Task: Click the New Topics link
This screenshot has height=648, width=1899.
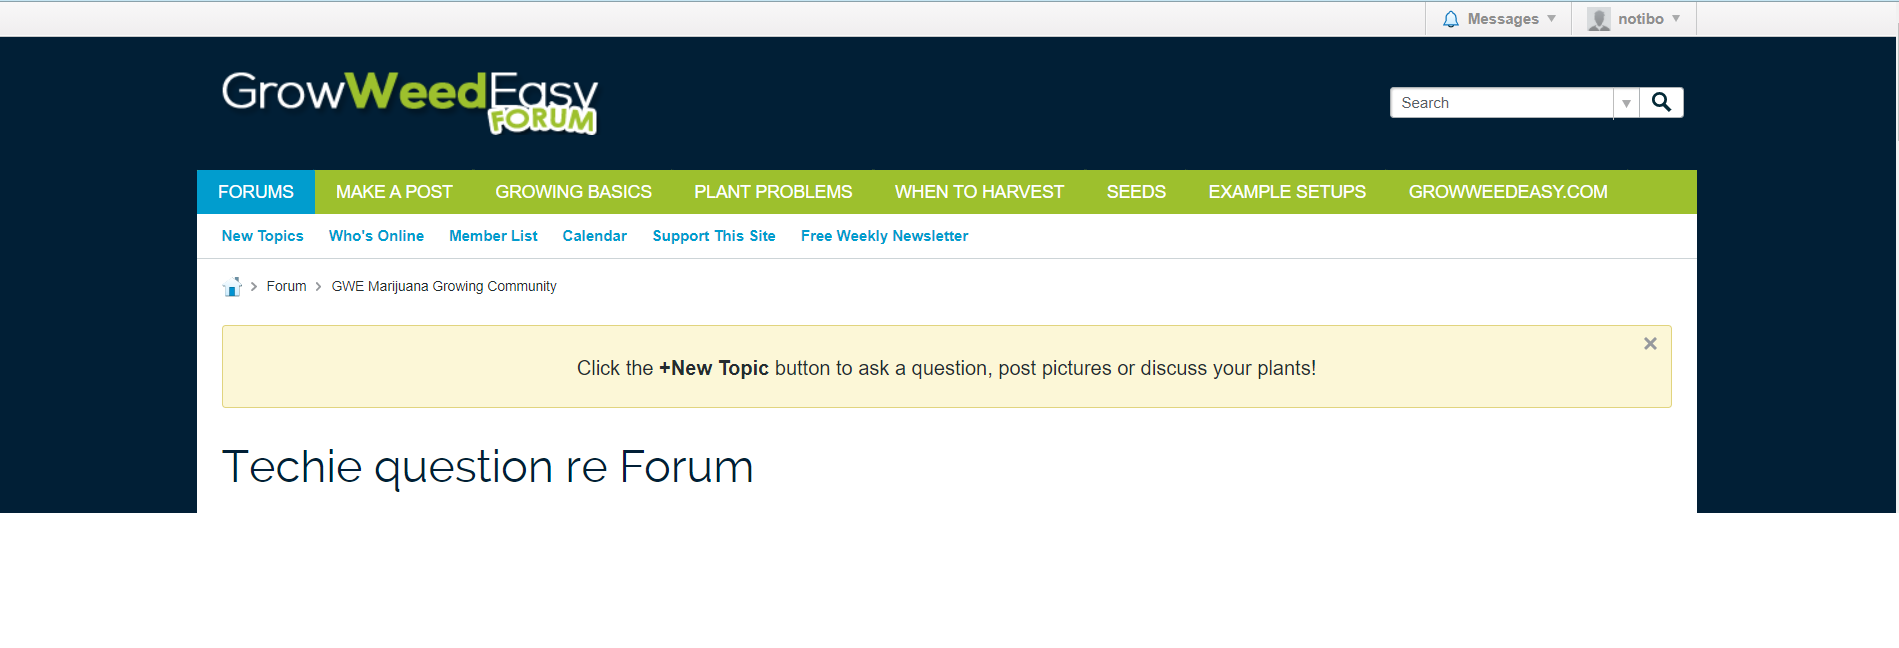Action: click(x=262, y=236)
